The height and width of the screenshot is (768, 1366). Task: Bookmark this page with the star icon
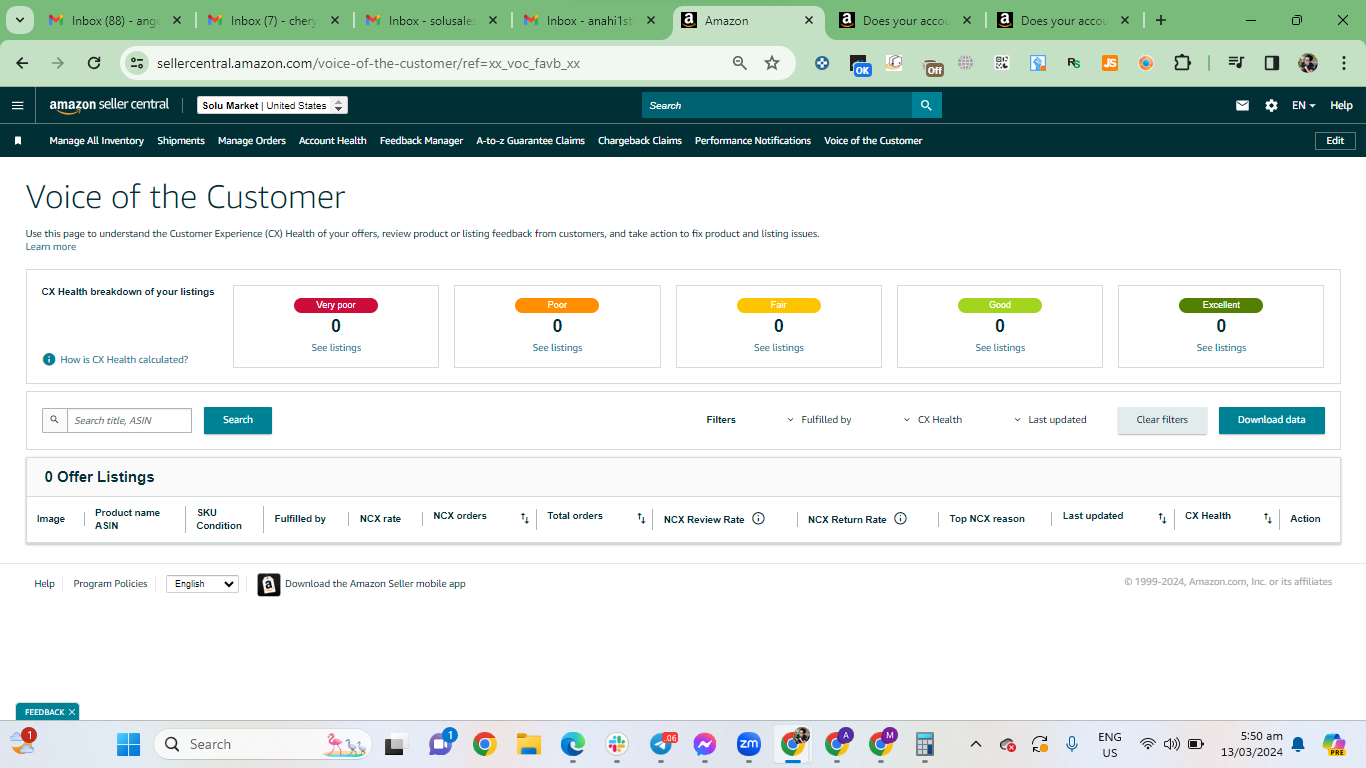point(772,63)
